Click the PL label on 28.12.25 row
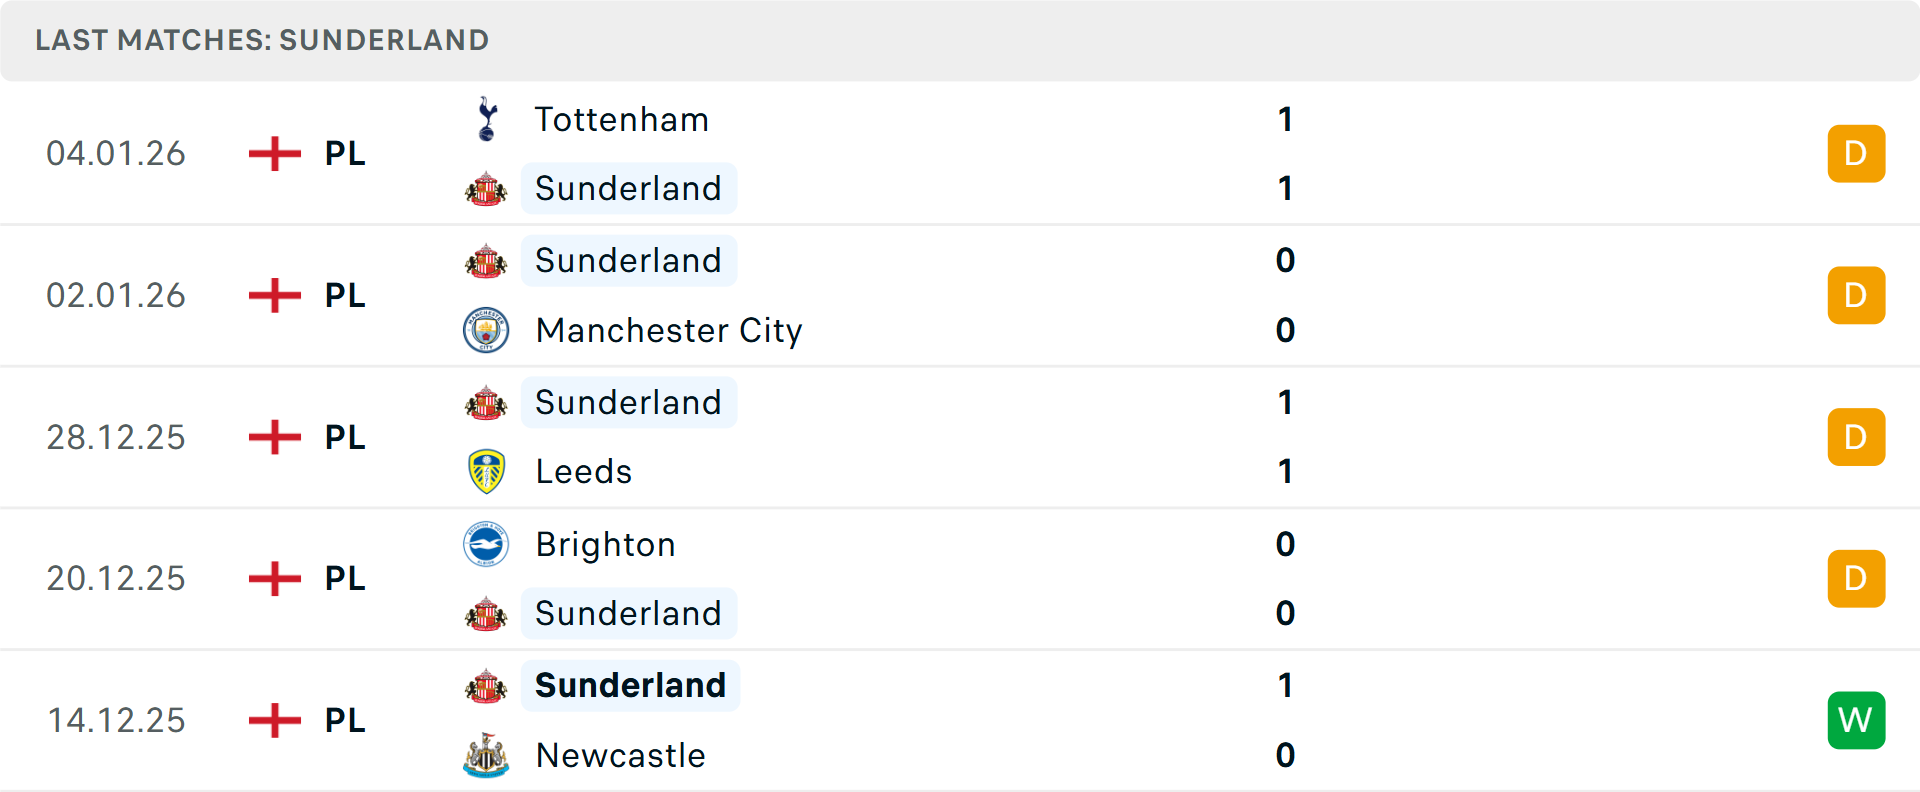1920x792 pixels. [345, 438]
